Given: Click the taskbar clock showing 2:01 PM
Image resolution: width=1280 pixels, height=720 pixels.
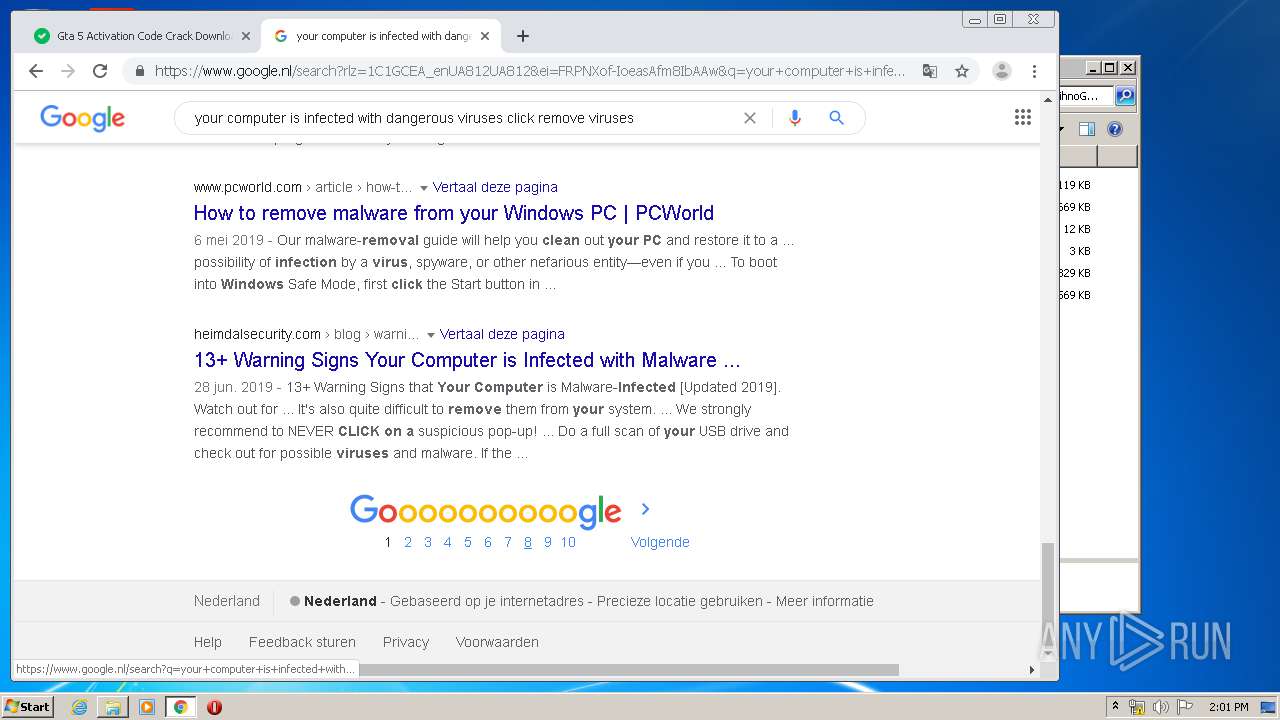Looking at the screenshot, I should point(1228,707).
